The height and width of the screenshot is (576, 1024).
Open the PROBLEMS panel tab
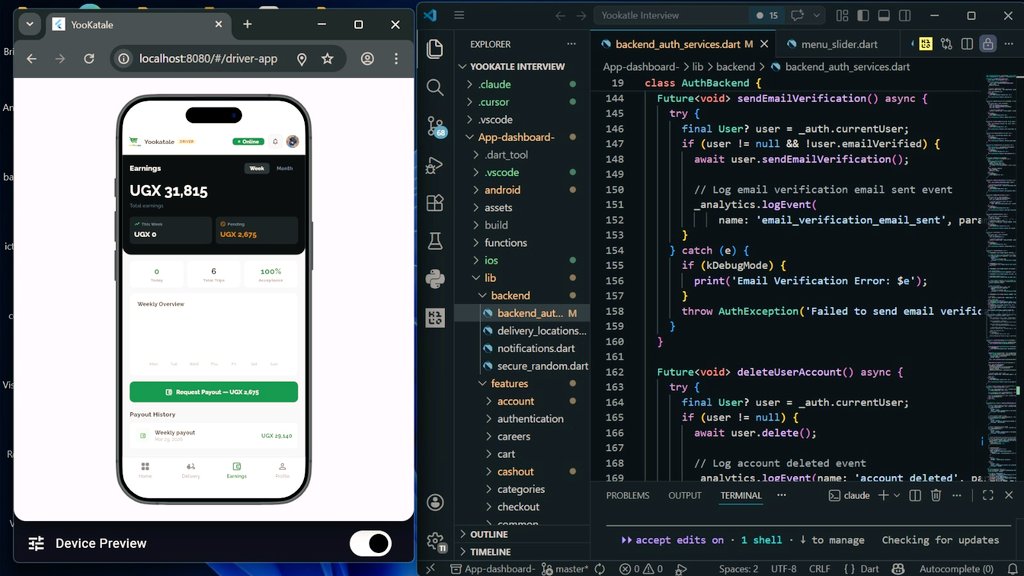628,496
